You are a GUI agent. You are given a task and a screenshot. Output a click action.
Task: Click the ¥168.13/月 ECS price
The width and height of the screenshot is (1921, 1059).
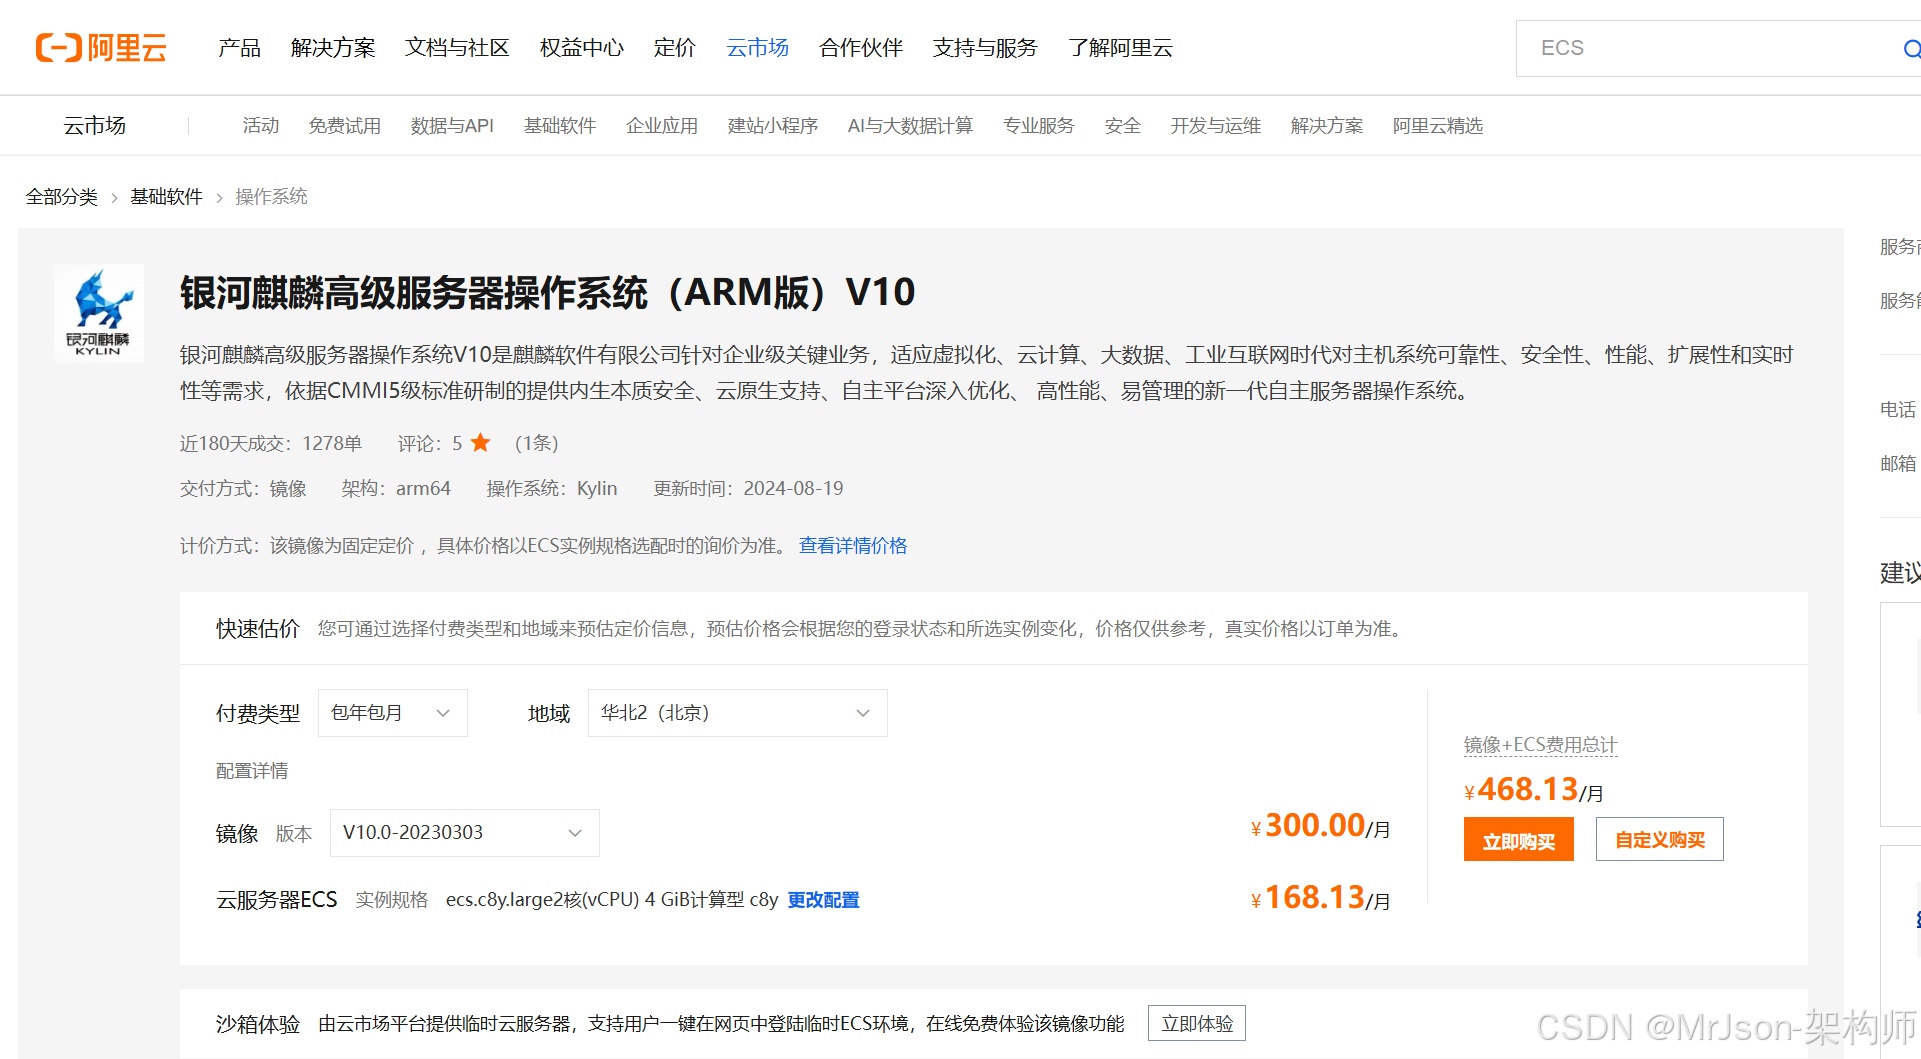pyautogui.click(x=1320, y=898)
